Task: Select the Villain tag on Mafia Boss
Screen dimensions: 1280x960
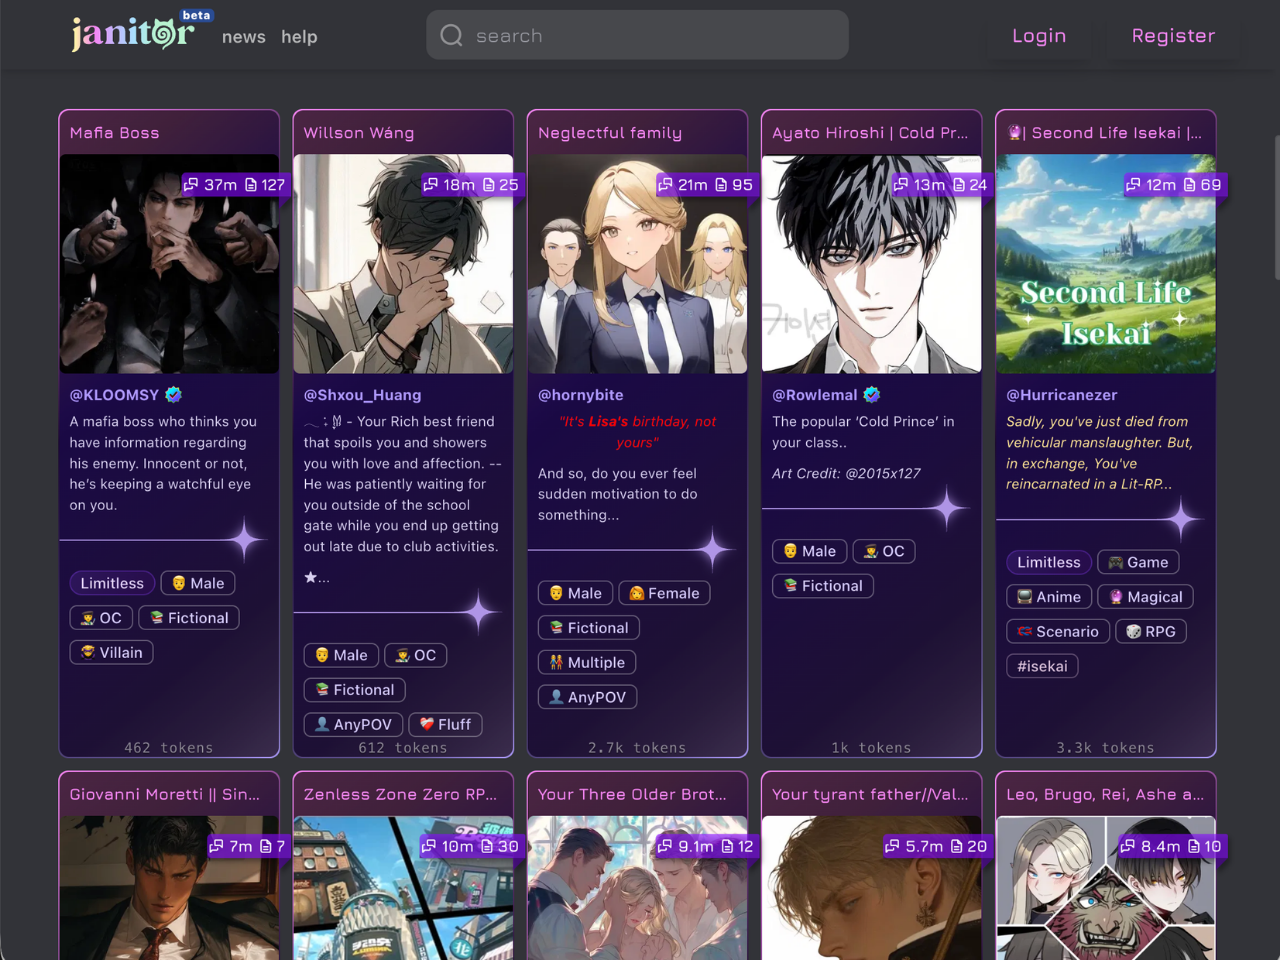Action: [111, 652]
